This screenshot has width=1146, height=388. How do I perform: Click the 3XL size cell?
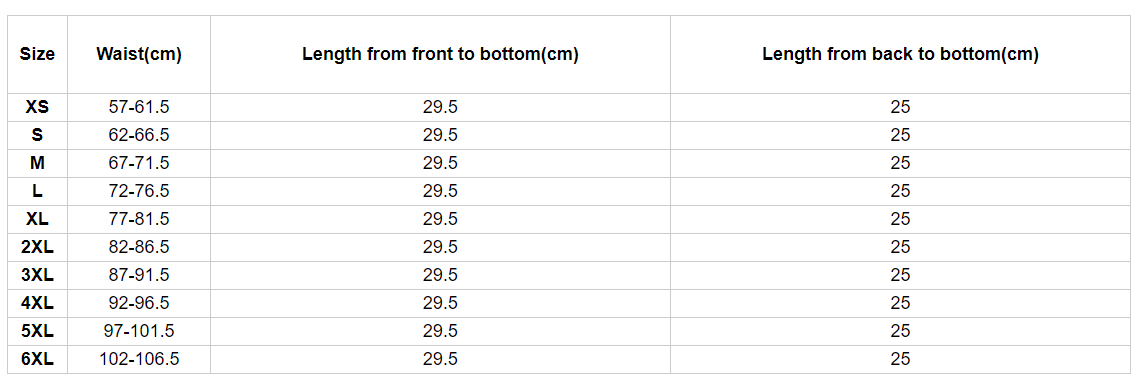point(37,275)
